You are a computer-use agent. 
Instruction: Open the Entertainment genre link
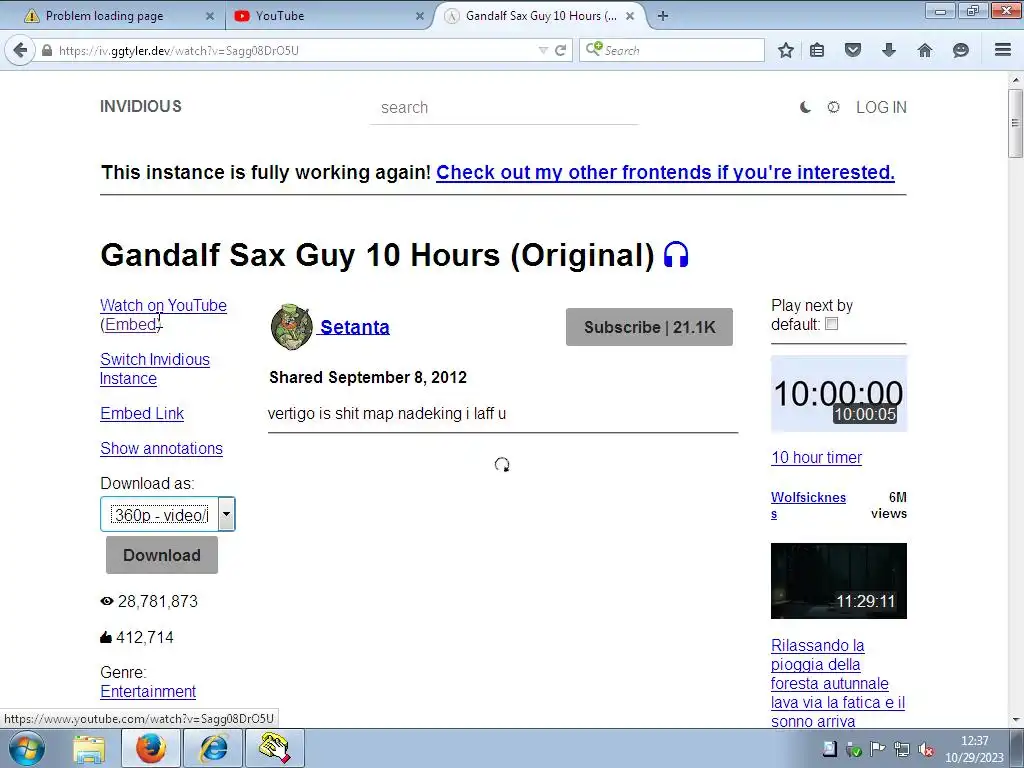coord(148,691)
